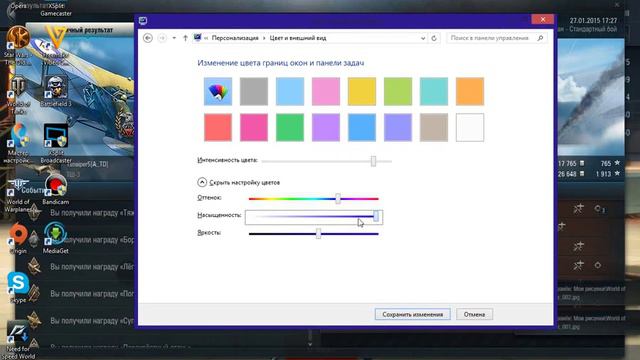Viewport: 640px width, 360px height.
Task: Pick the lavender purple swatch
Action: point(326,127)
